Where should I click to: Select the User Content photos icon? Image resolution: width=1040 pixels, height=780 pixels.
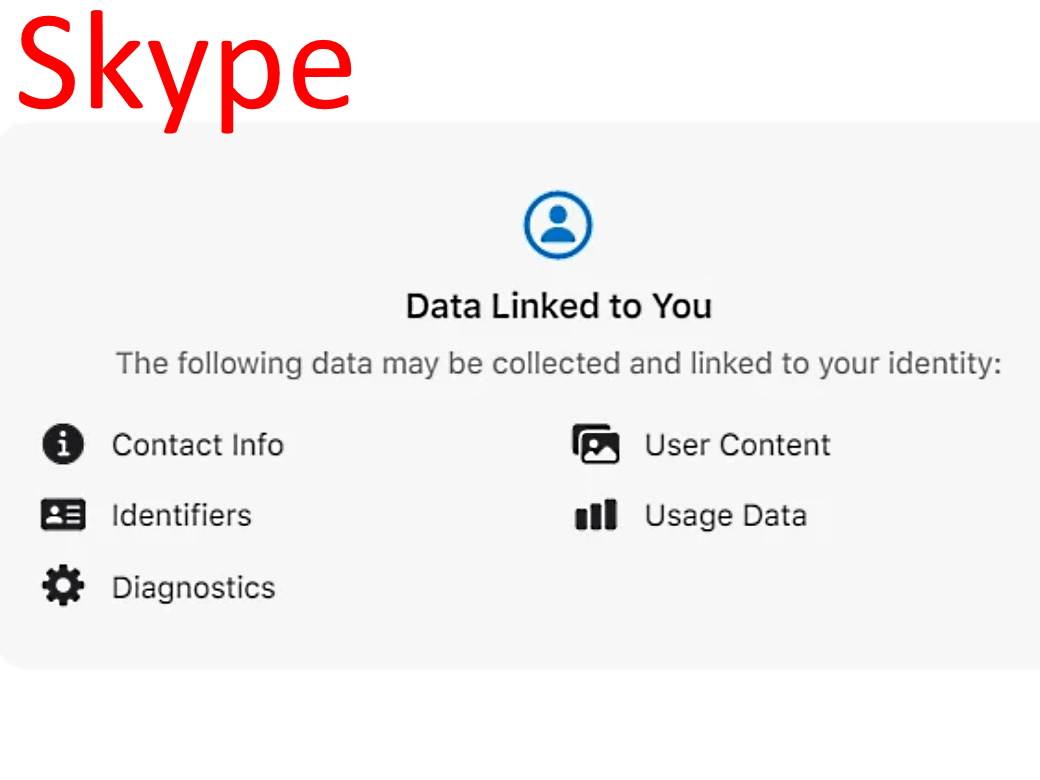click(x=596, y=444)
